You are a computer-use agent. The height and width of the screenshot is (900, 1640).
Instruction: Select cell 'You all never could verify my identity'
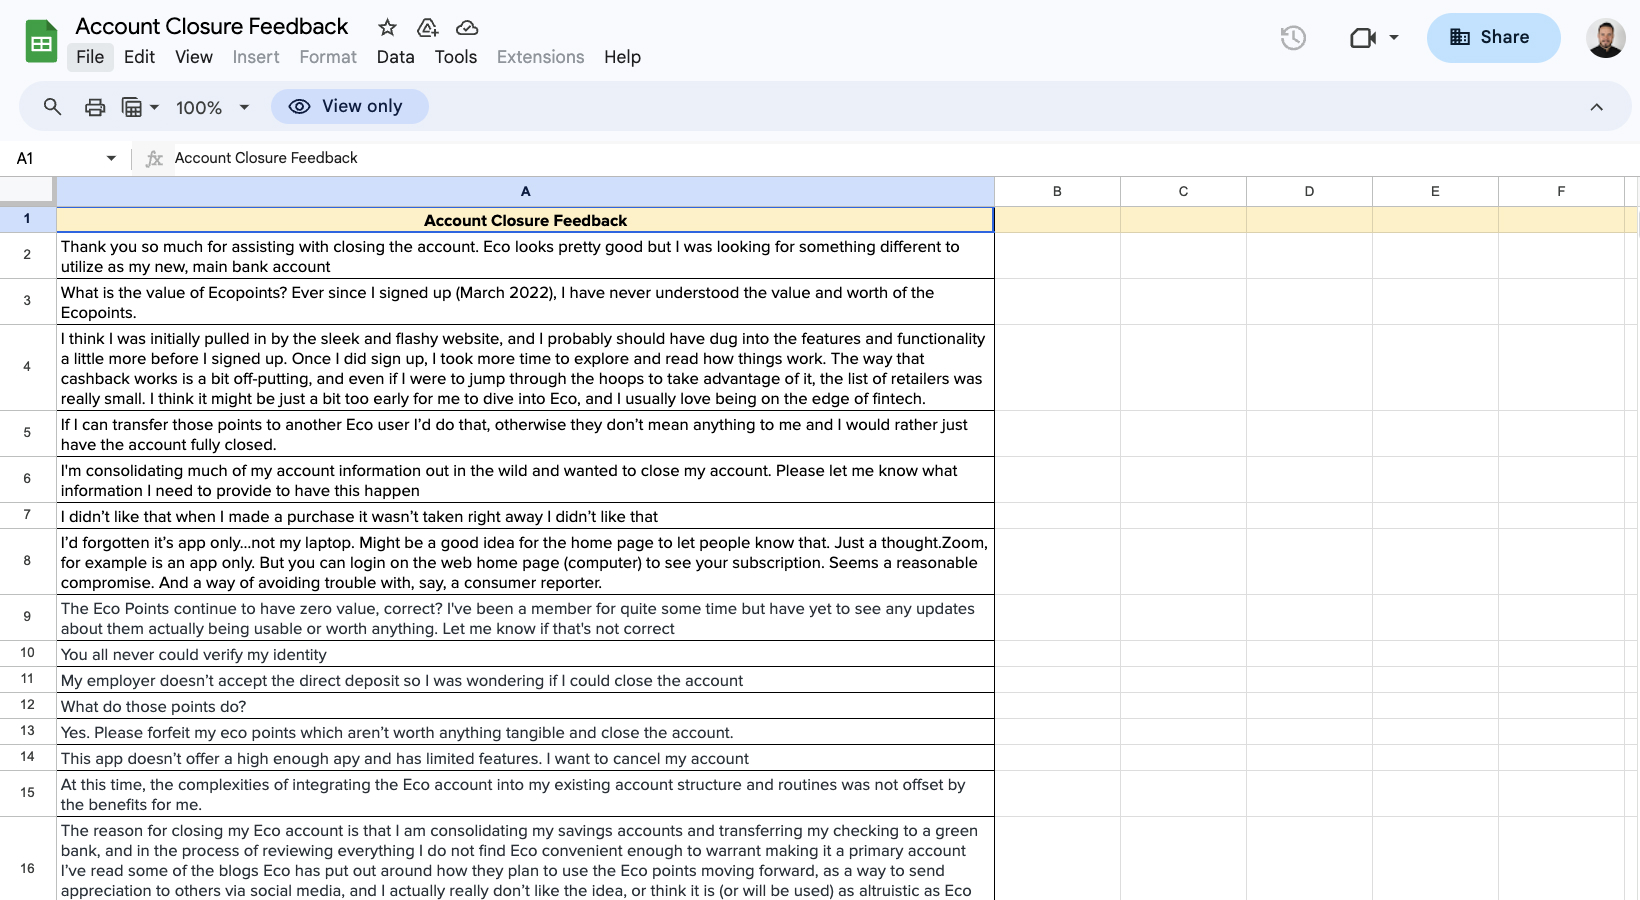click(526, 654)
